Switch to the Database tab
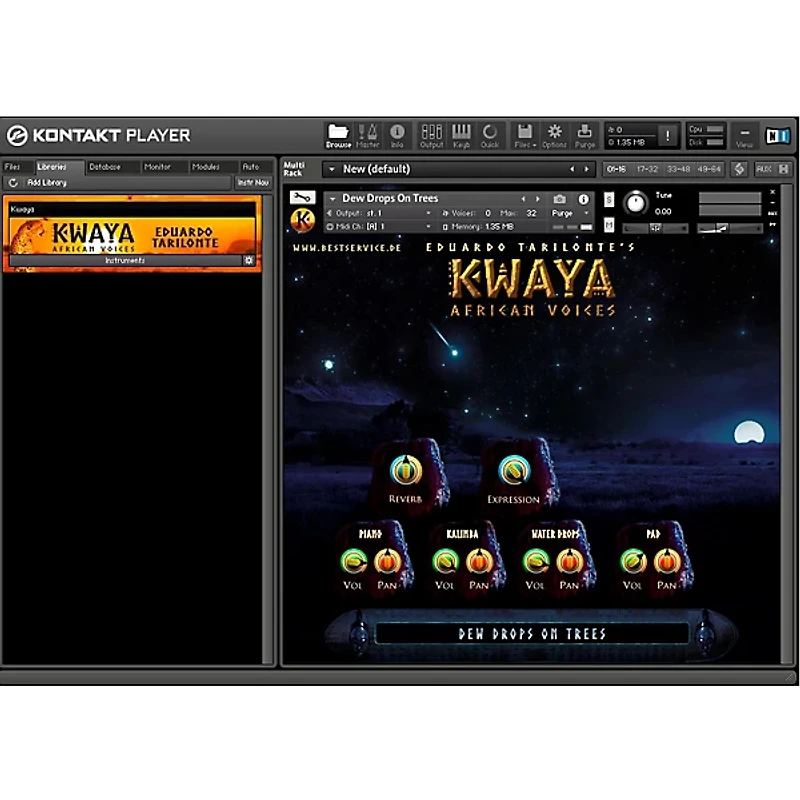This screenshot has width=800, height=800. tap(105, 167)
